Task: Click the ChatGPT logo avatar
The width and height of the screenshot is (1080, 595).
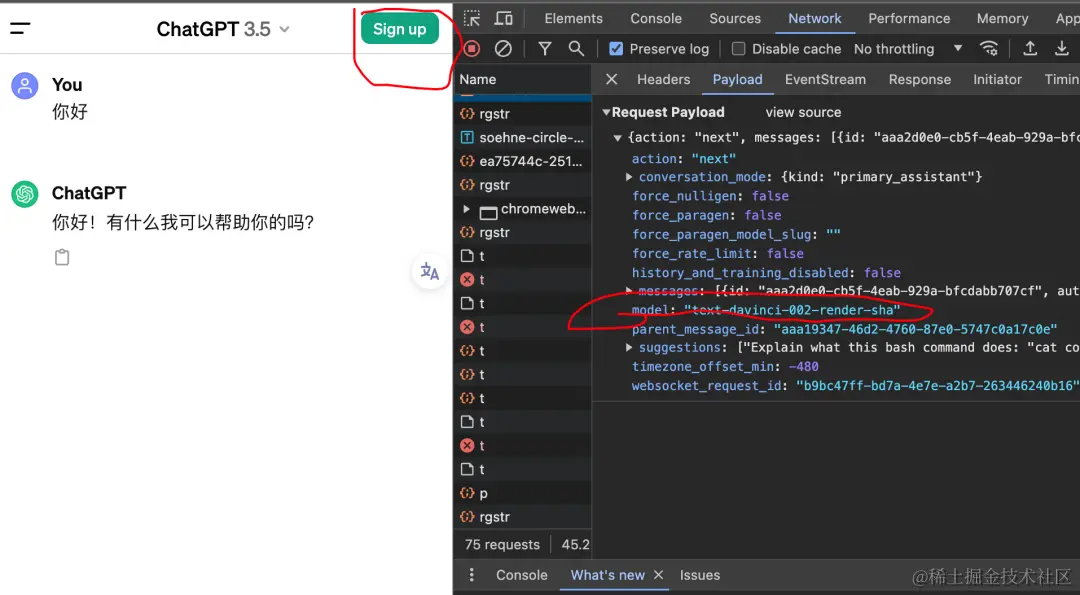Action: [25, 194]
